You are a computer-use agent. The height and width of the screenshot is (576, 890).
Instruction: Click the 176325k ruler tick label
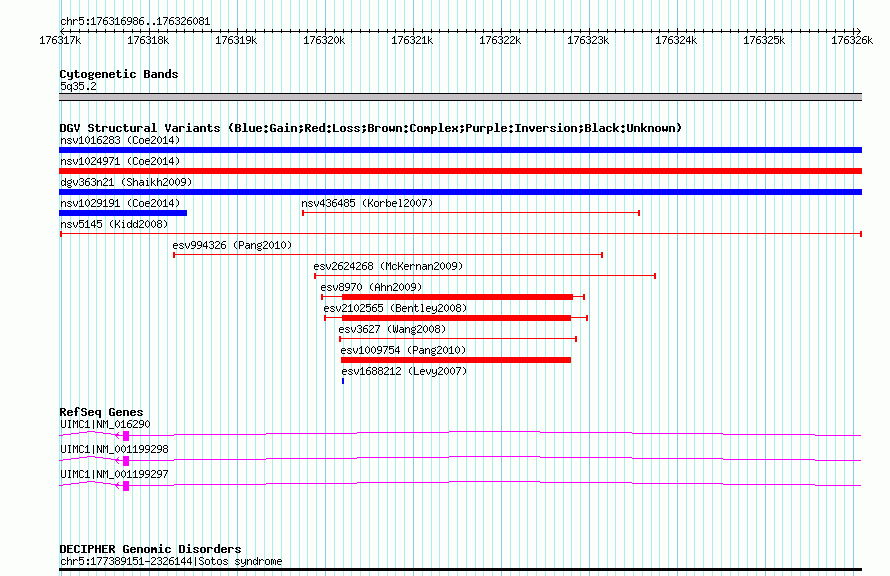coord(764,40)
